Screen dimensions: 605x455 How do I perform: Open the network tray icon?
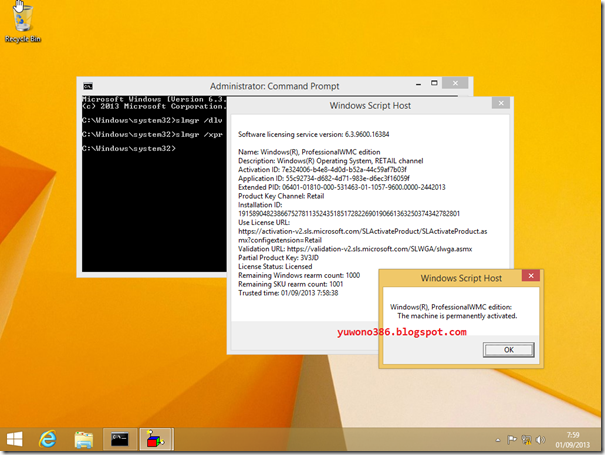(x=526, y=440)
